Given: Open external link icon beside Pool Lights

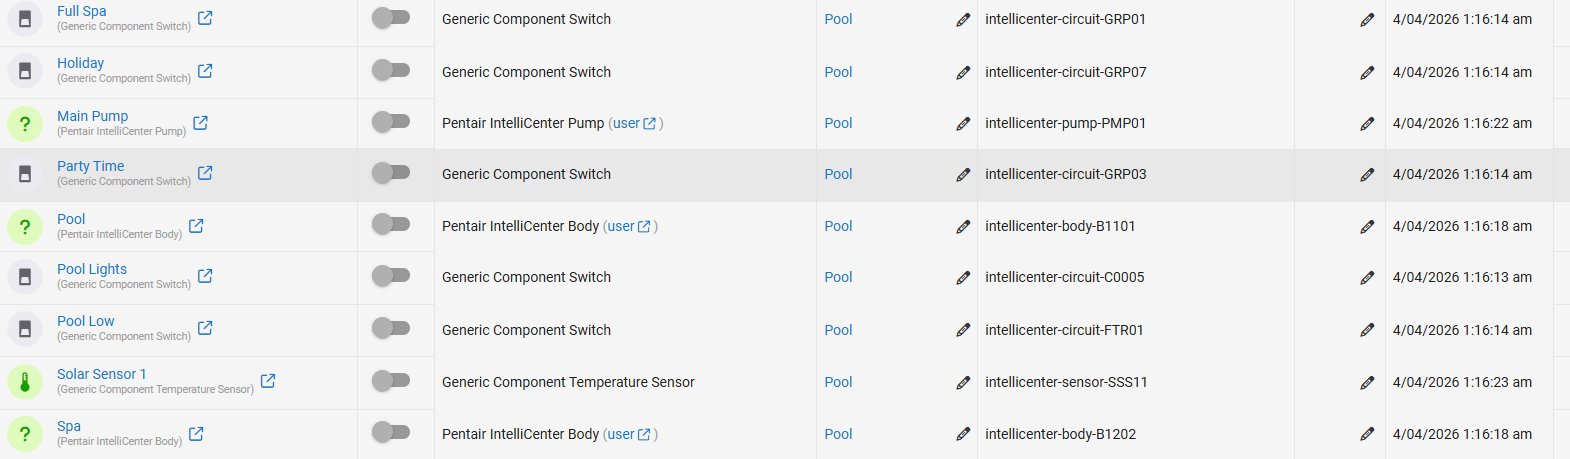Looking at the screenshot, I should (x=205, y=276).
